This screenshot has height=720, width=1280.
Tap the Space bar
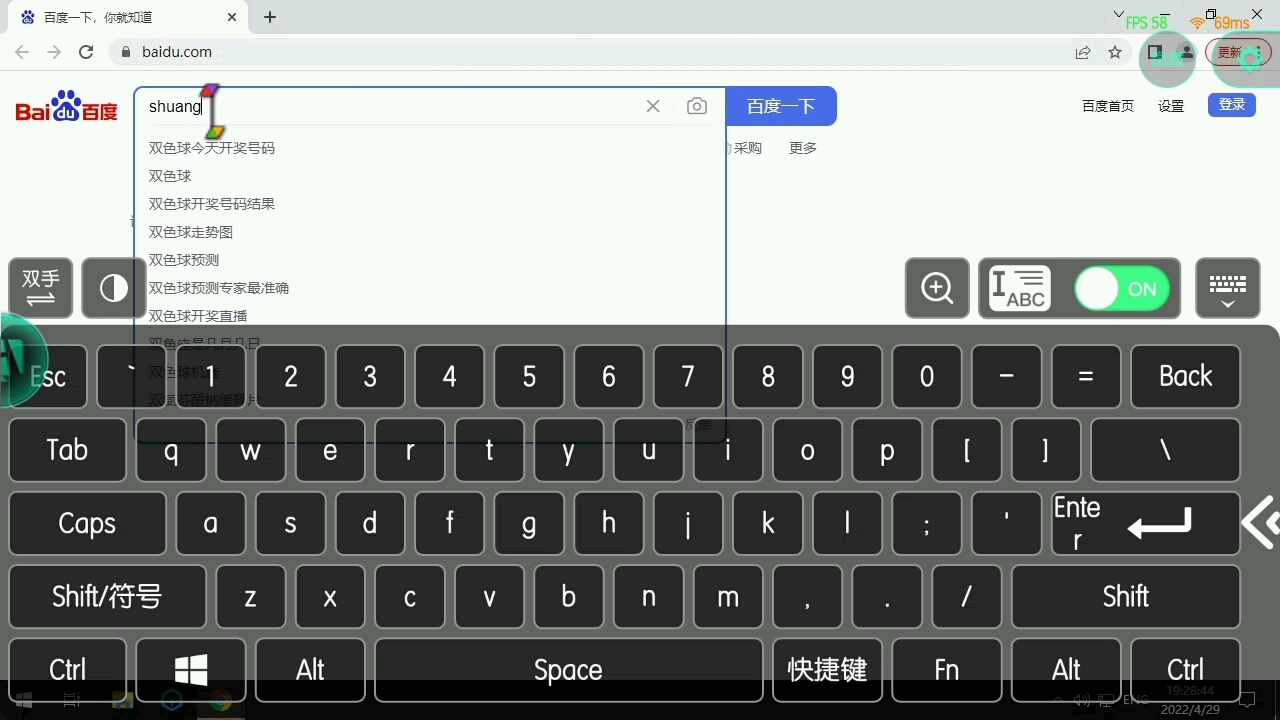pos(568,668)
